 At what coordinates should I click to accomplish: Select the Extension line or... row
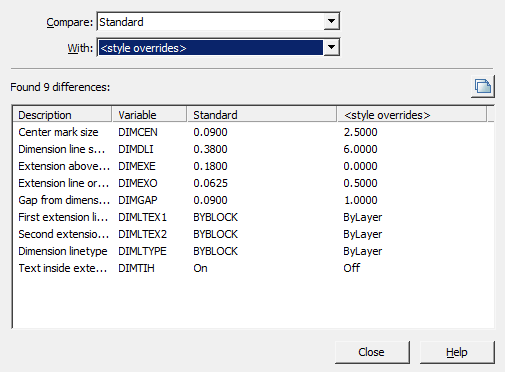tap(253, 183)
